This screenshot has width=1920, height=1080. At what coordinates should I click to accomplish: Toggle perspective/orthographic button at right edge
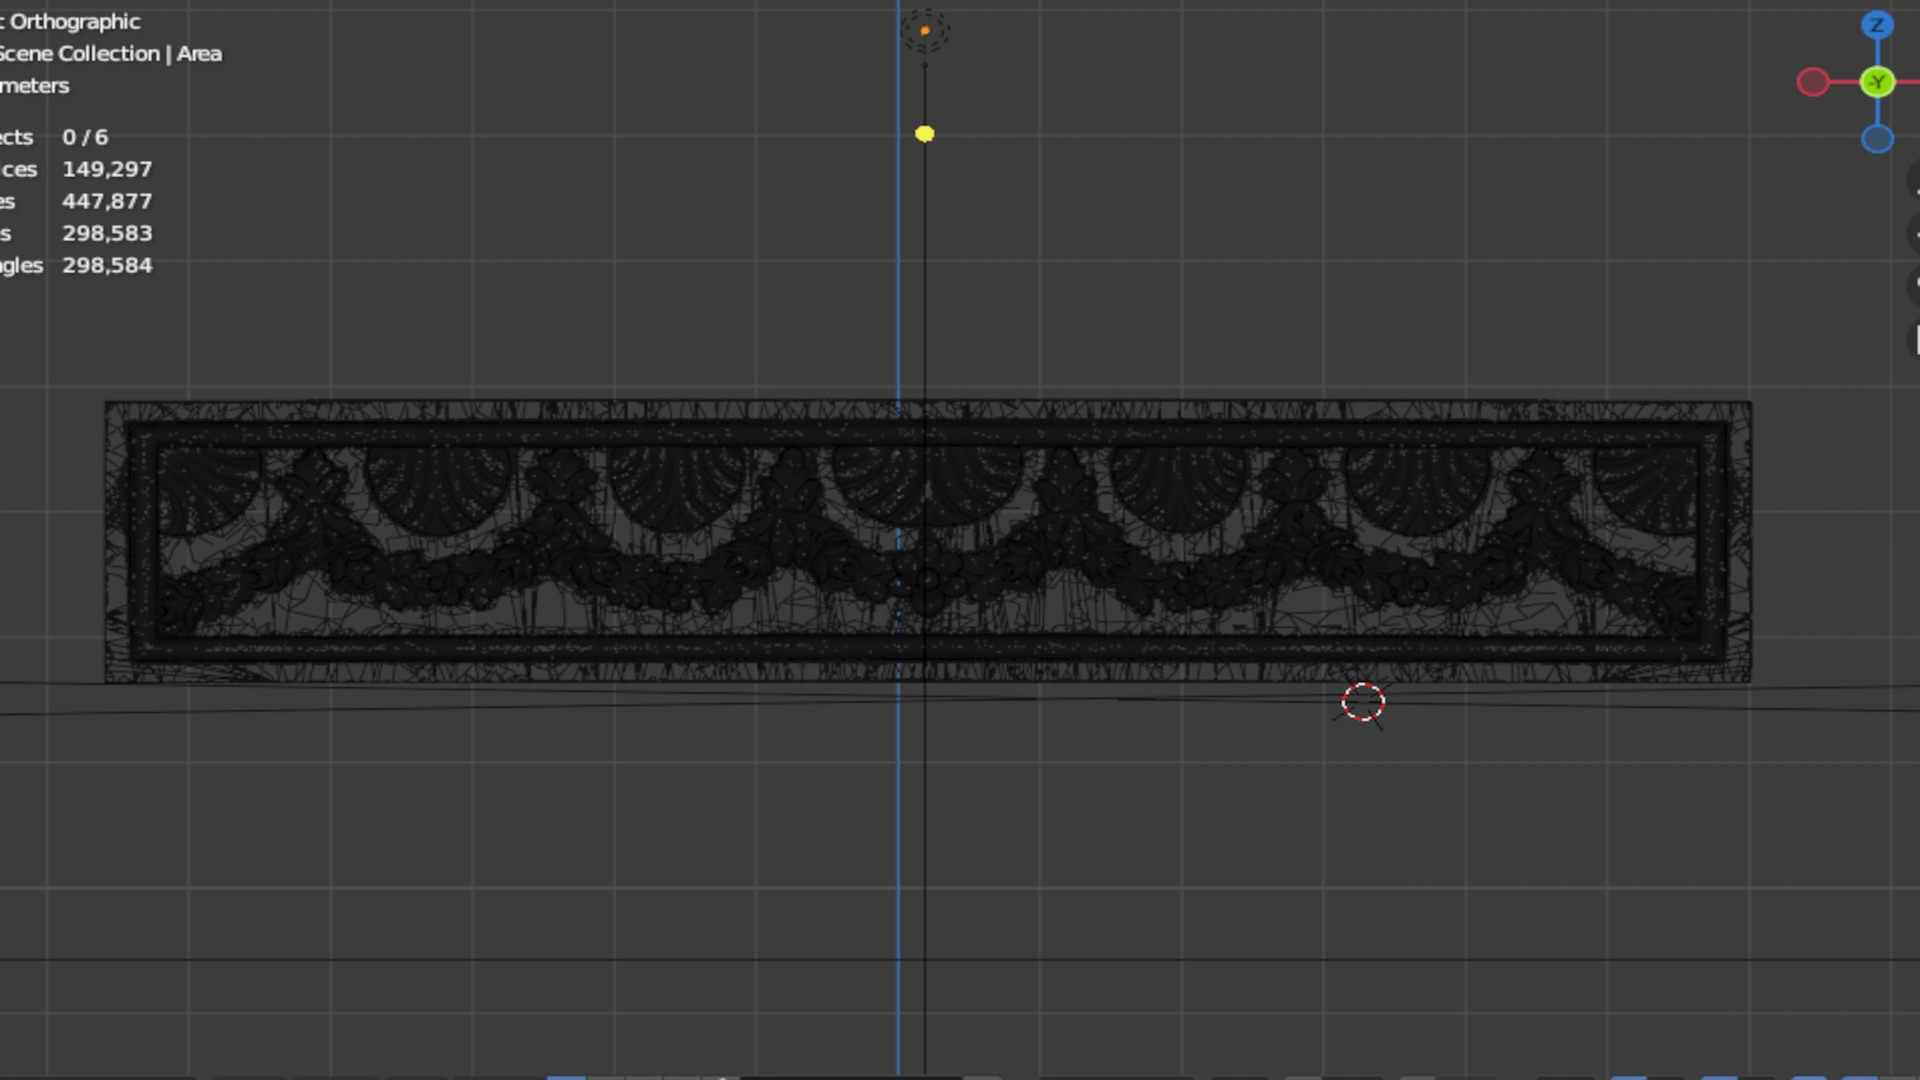click(x=1916, y=339)
